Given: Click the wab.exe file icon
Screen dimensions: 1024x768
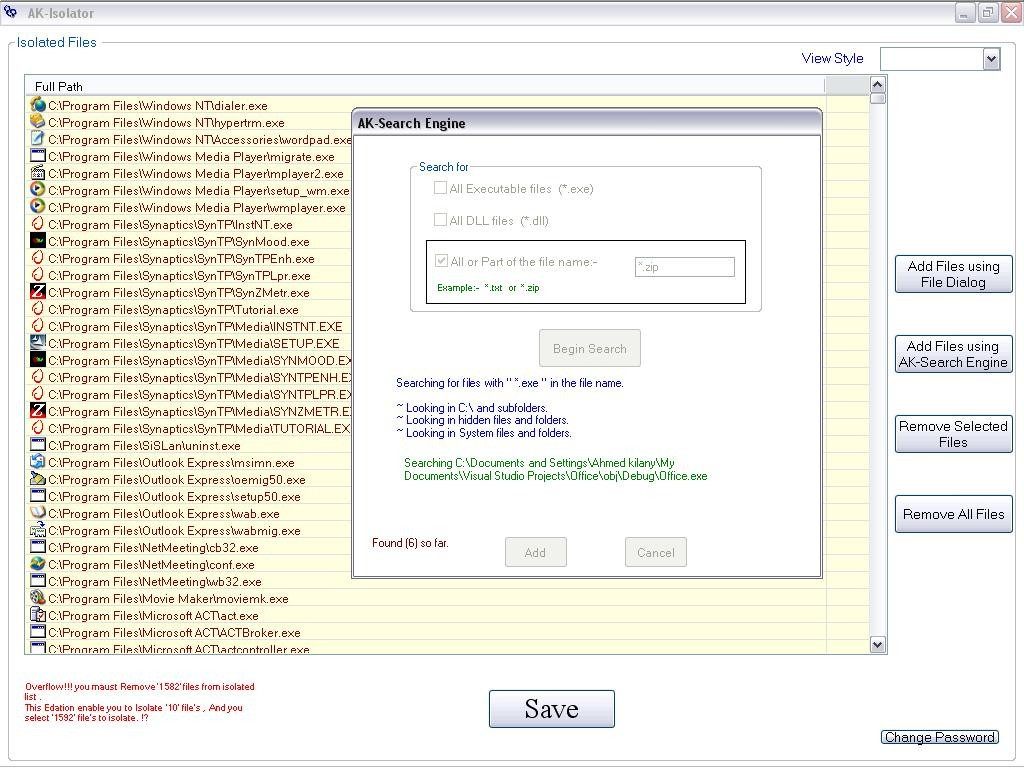Looking at the screenshot, I should tap(38, 513).
